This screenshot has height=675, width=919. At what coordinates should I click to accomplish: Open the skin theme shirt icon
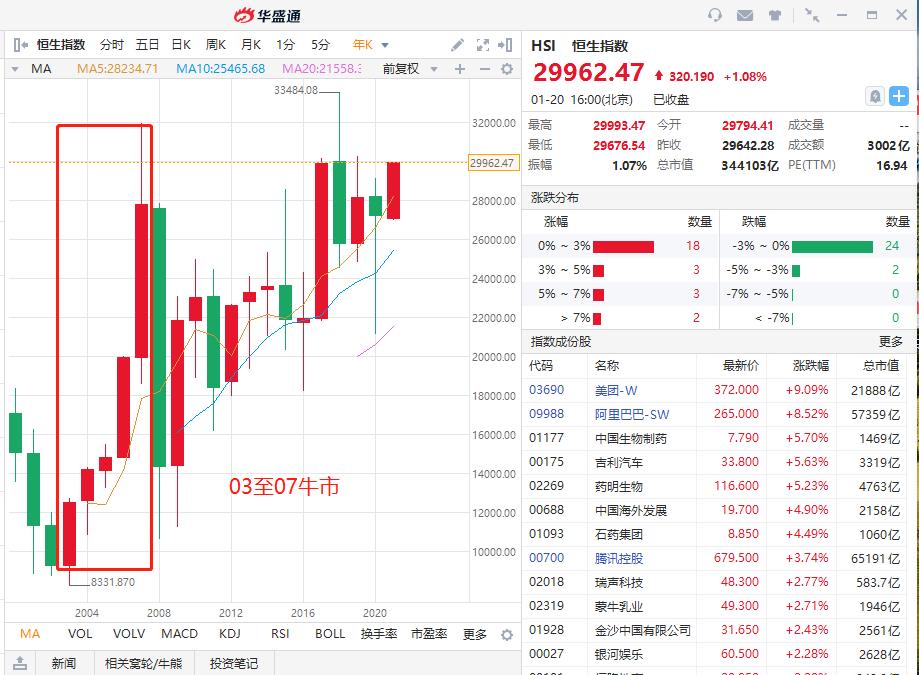775,15
